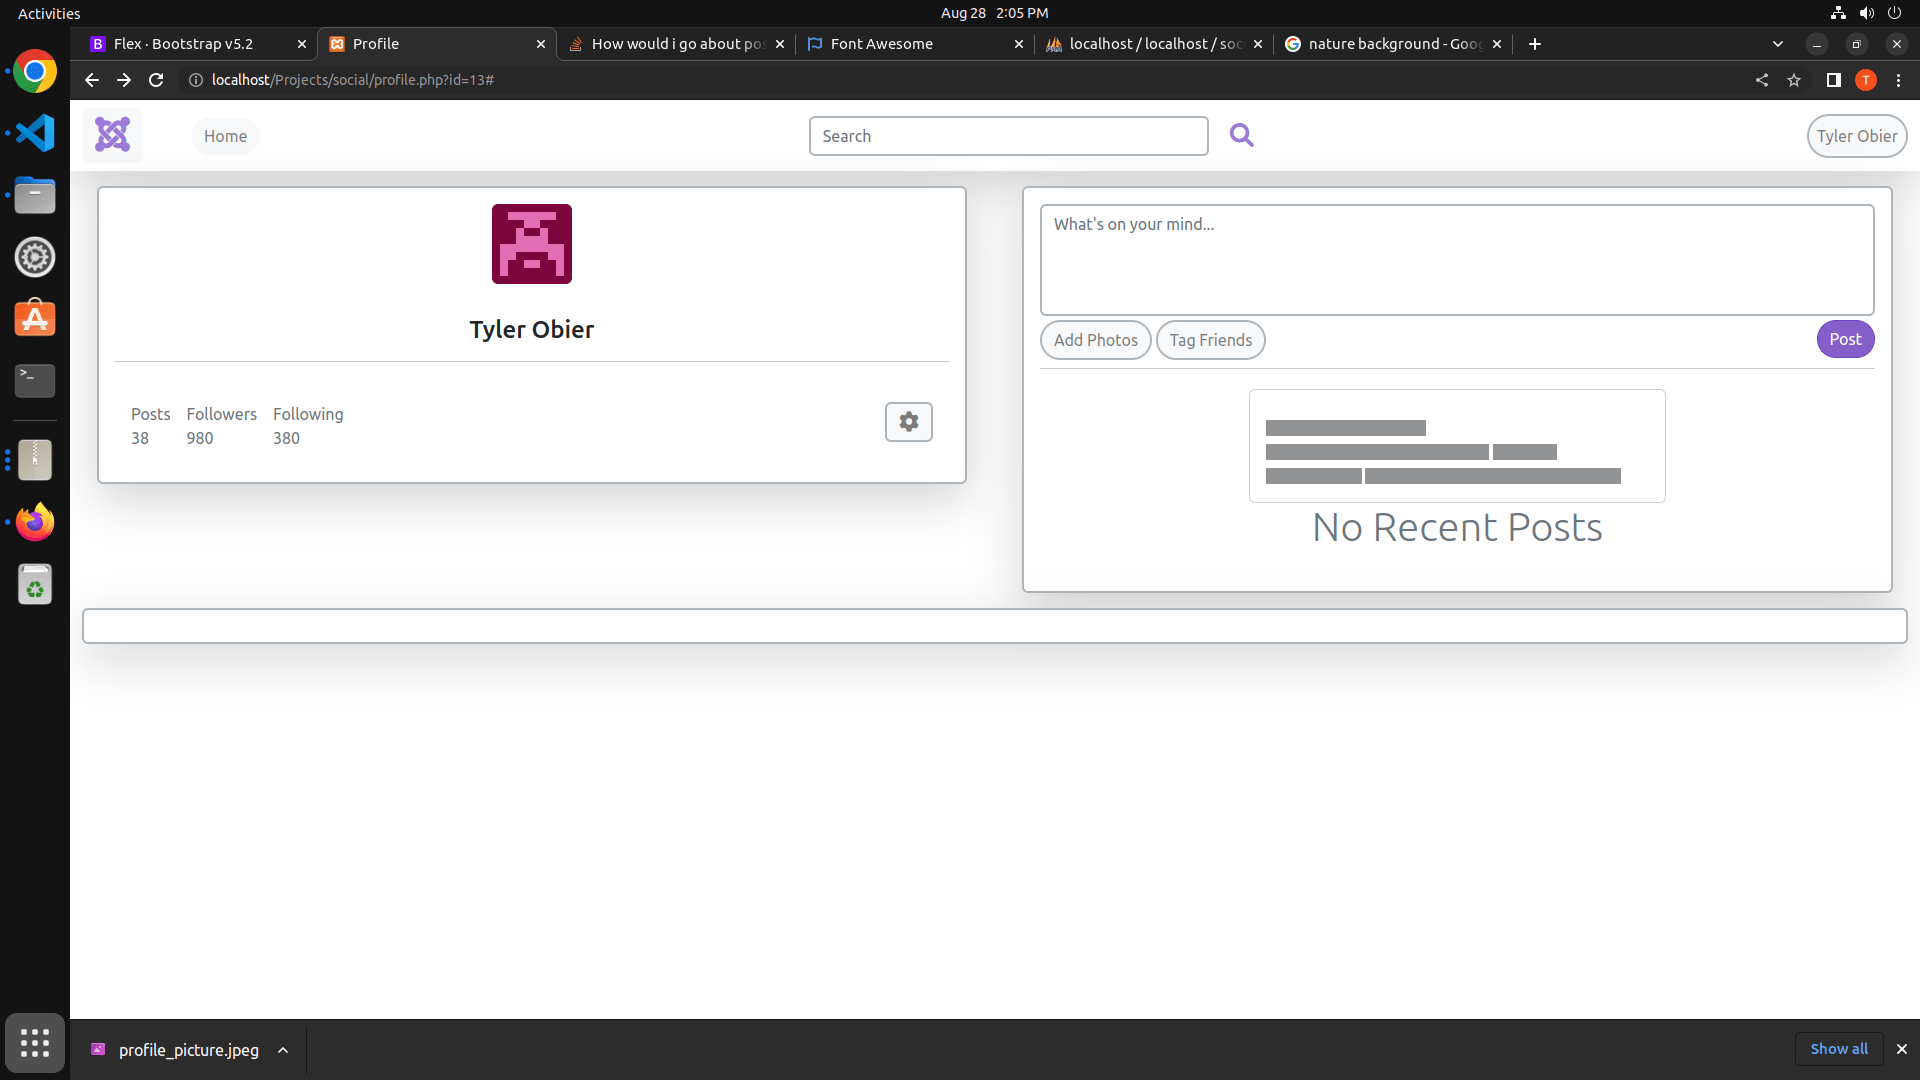Open Visual Studio Code from dock
The width and height of the screenshot is (1920, 1080).
pos(35,133)
